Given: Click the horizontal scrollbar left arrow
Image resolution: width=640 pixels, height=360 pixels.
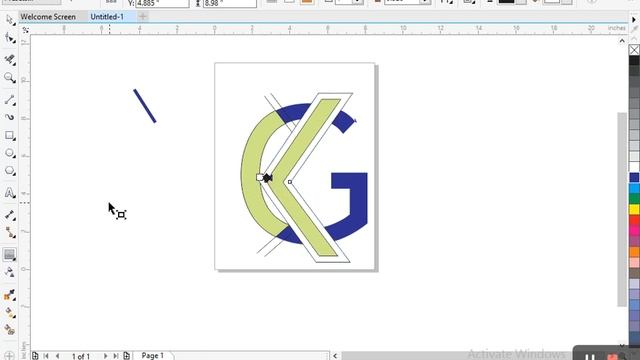Looking at the screenshot, I should point(335,356).
